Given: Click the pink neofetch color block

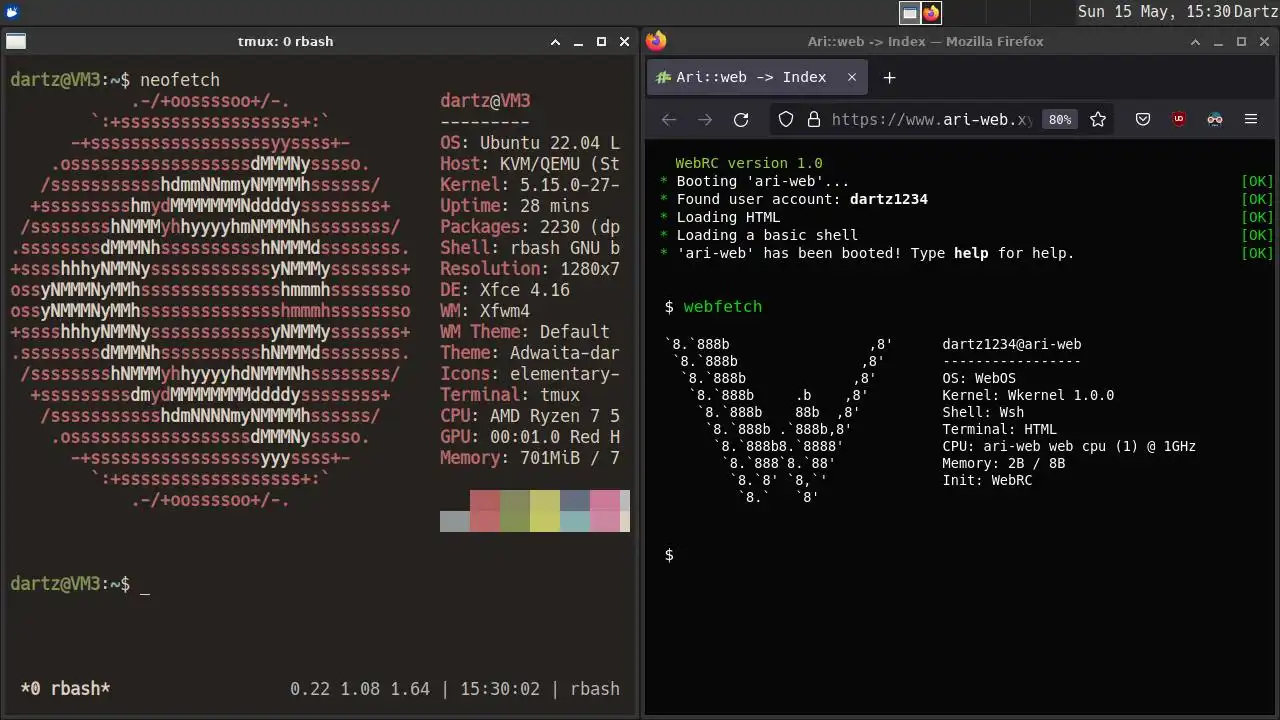Looking at the screenshot, I should click(605, 511).
